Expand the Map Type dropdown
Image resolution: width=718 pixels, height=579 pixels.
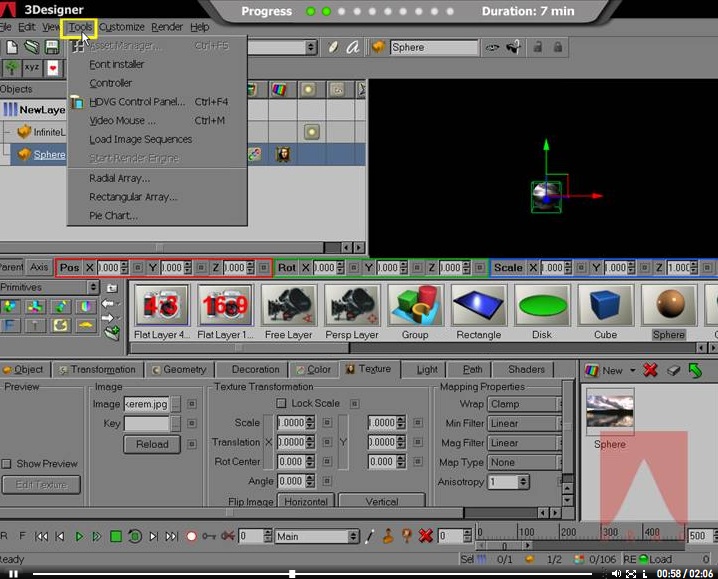[524, 463]
